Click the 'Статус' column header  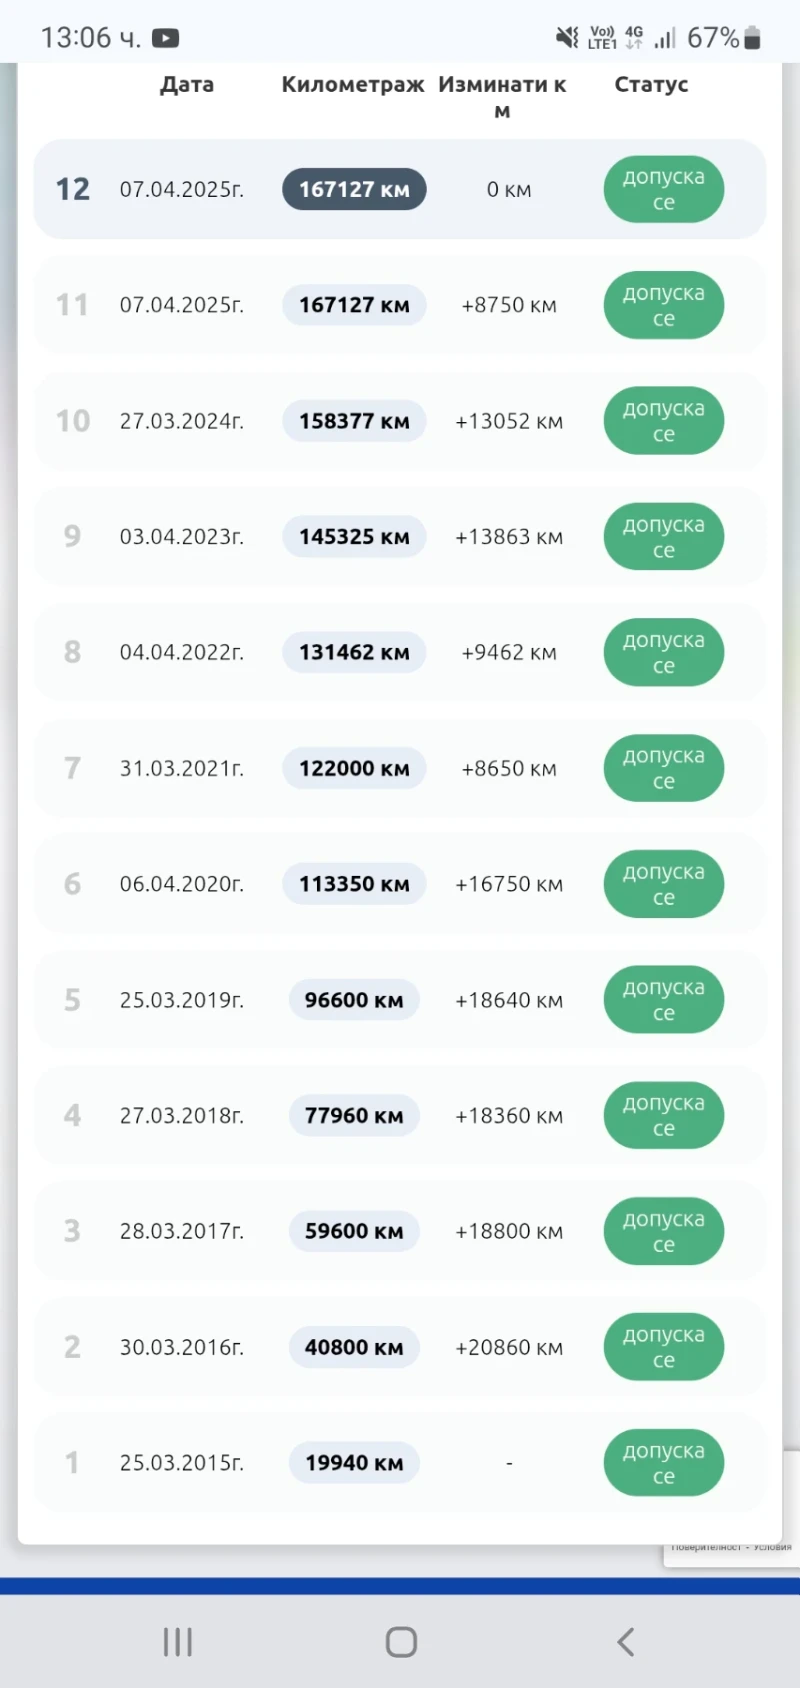651,85
